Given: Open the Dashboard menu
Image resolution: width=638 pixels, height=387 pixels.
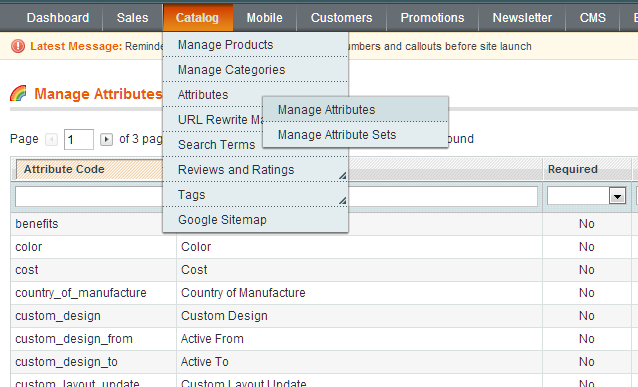Looking at the screenshot, I should tap(58, 18).
